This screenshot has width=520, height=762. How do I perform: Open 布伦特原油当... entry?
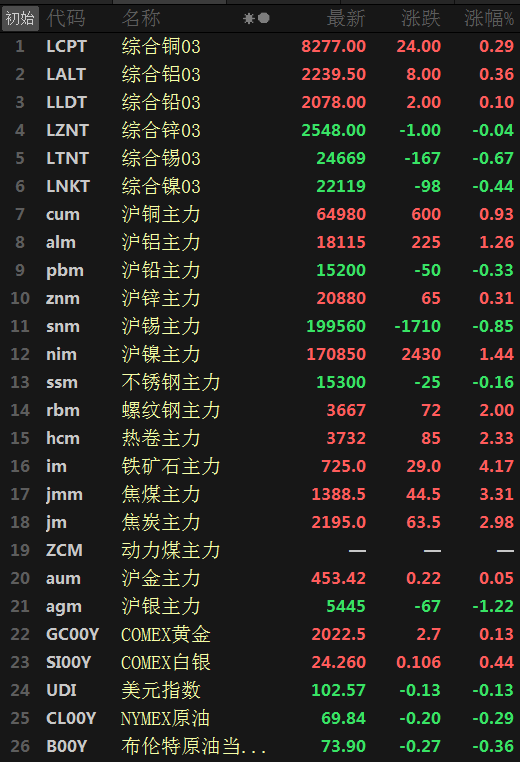(x=193, y=746)
